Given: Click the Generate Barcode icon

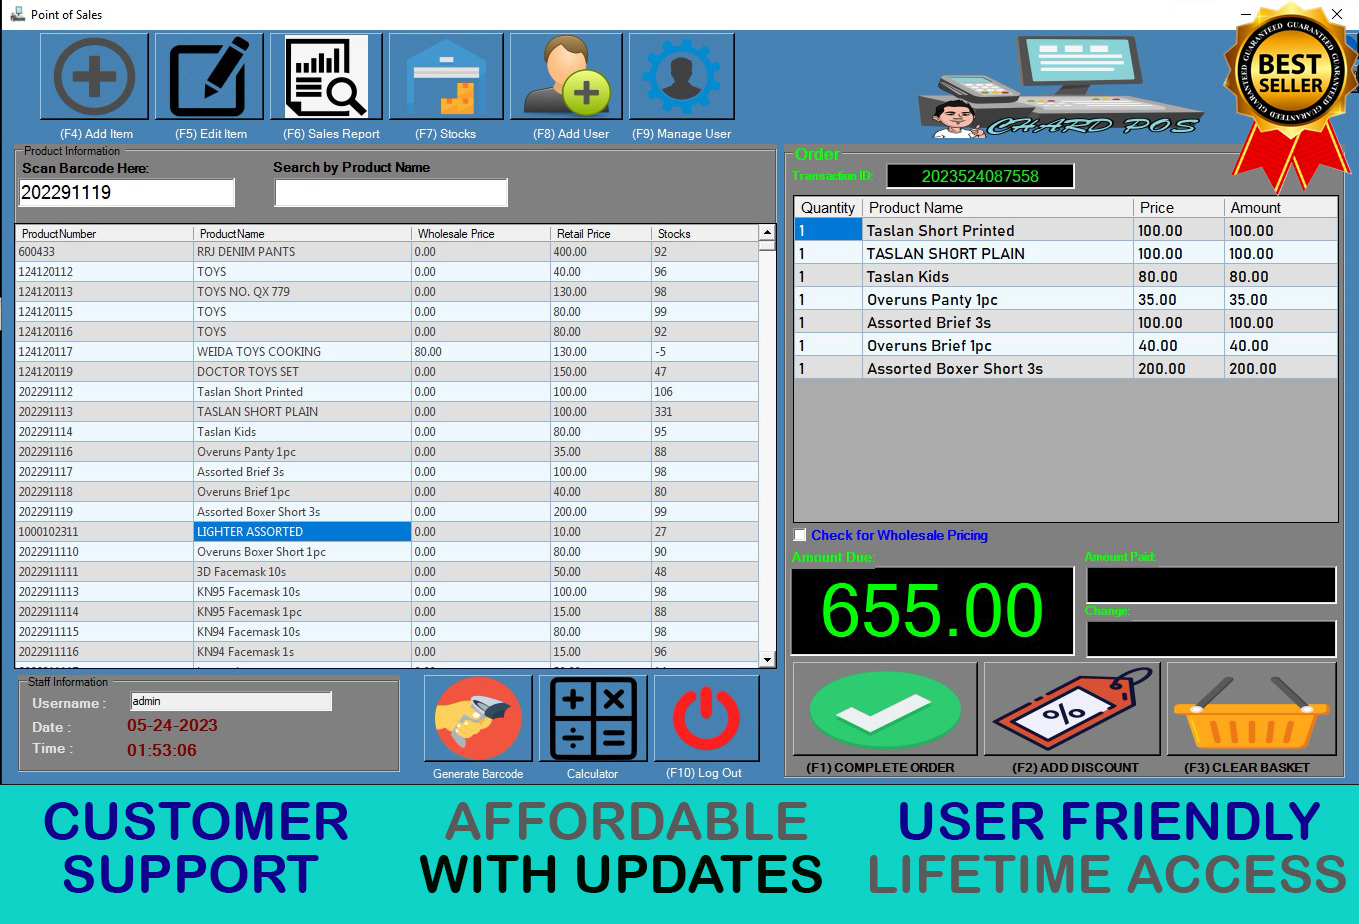Looking at the screenshot, I should click(477, 717).
